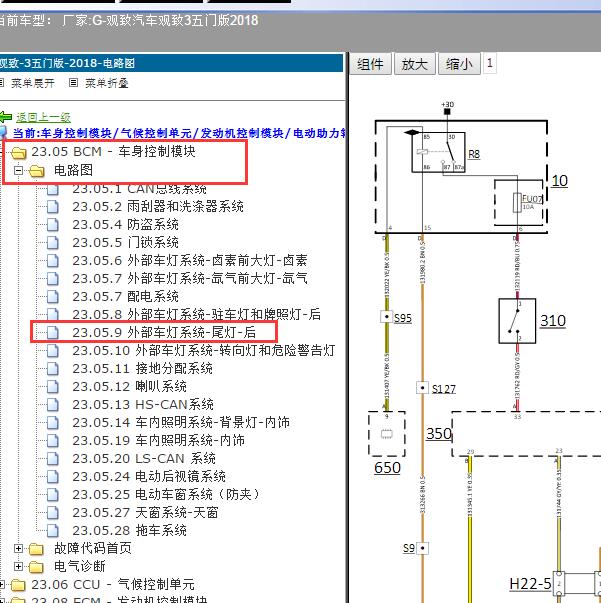Viewport: 601px width, 603px height.
Task: Click the 故障代码首页 folder icon
Action: tap(37, 549)
